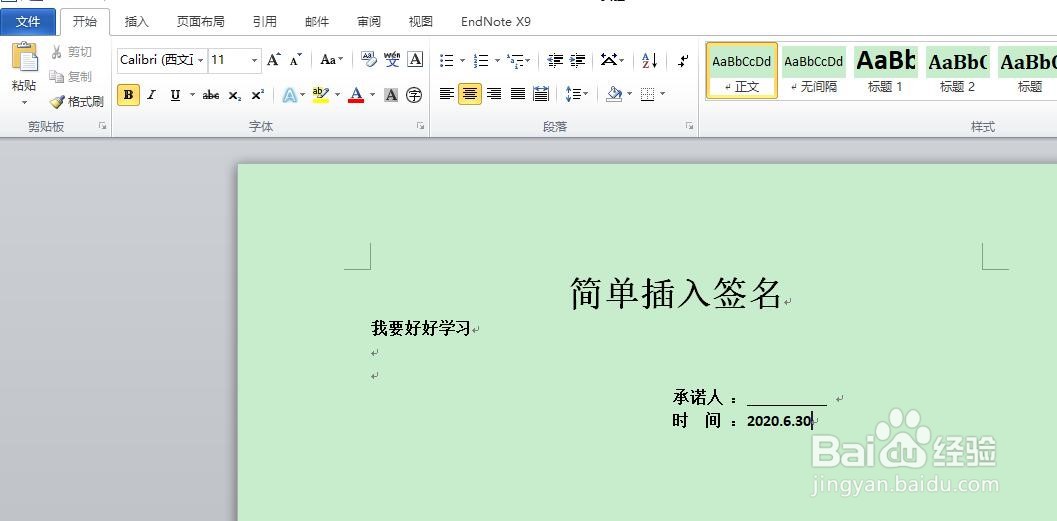Show or hide paragraph marks
Image resolution: width=1057 pixels, height=521 pixels.
click(x=683, y=60)
